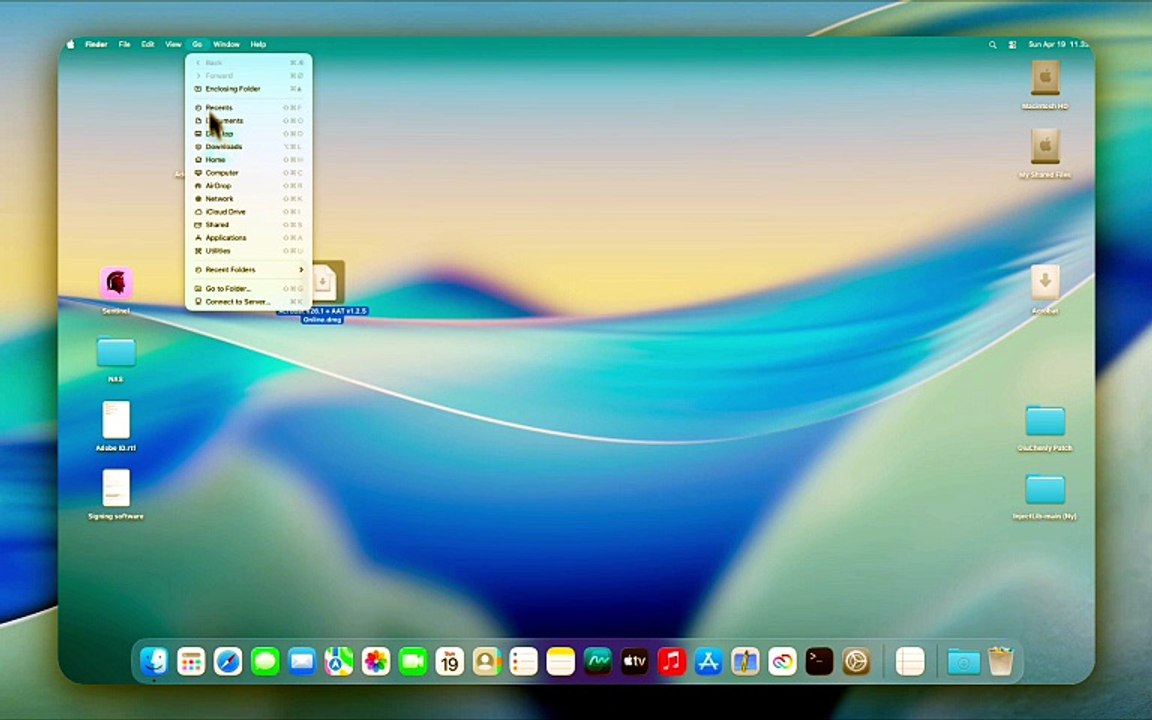Screen dimensions: 1152x720
Task: Choose Go to Folder… in the Go menu
Action: 248,289
